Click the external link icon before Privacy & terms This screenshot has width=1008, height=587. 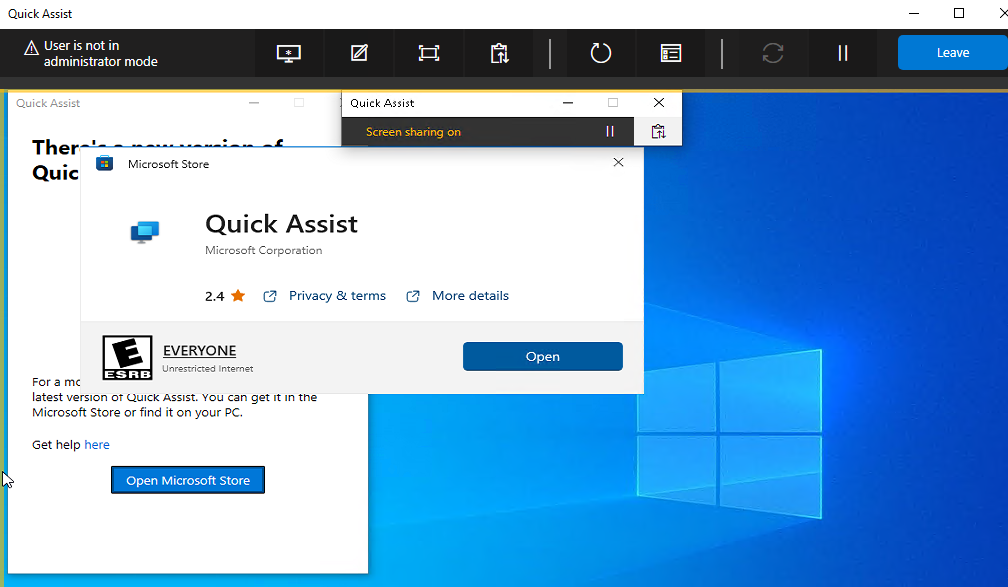270,296
